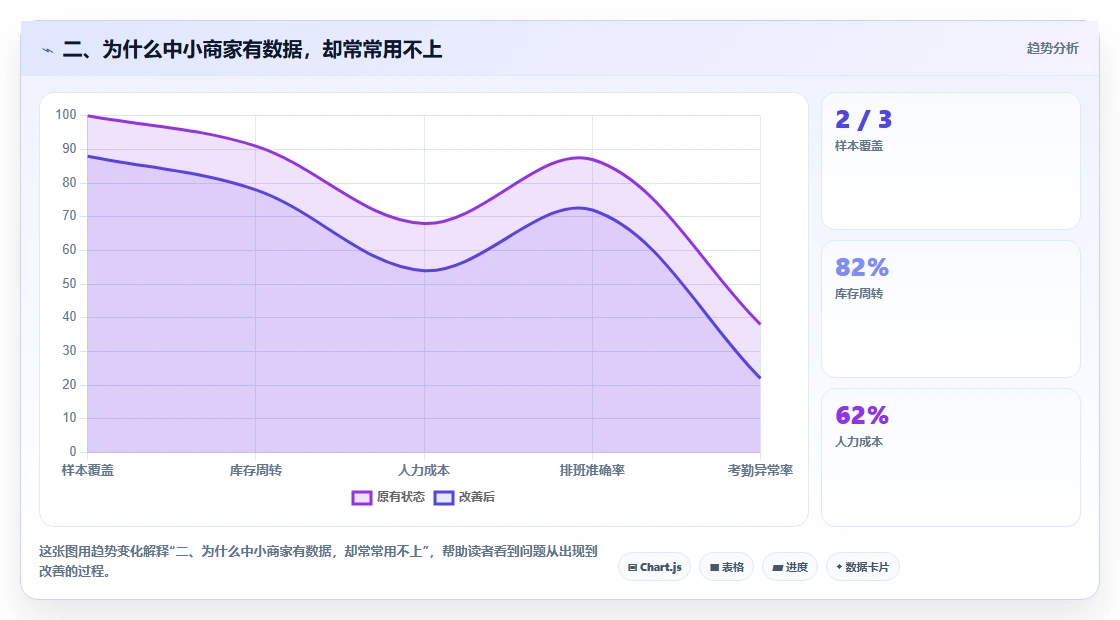The height and width of the screenshot is (620, 1120).
Task: Toggle the 改善后 legend swatch
Action: (x=444, y=497)
